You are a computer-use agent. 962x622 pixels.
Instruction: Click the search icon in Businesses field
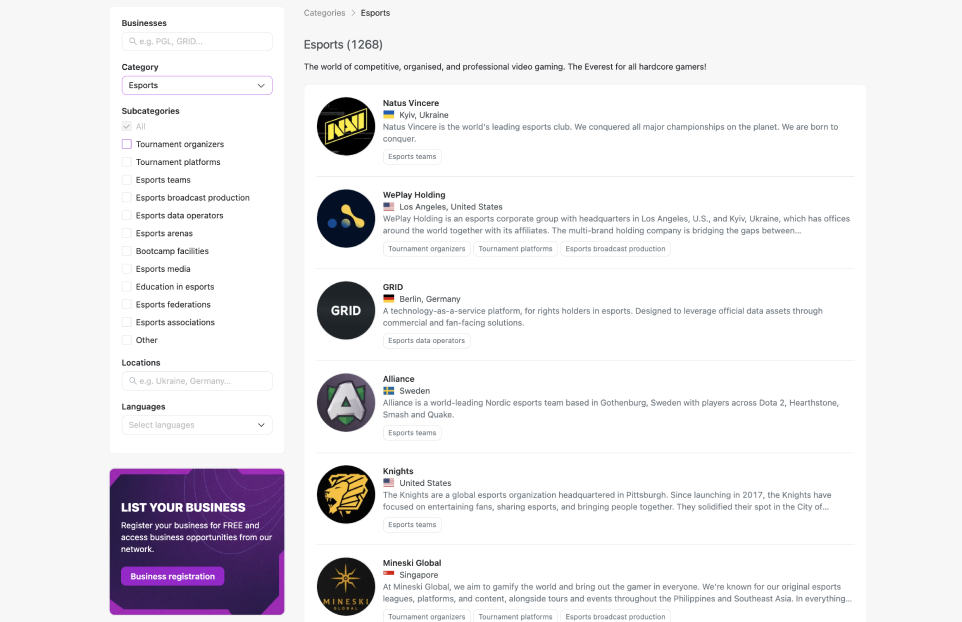click(133, 41)
